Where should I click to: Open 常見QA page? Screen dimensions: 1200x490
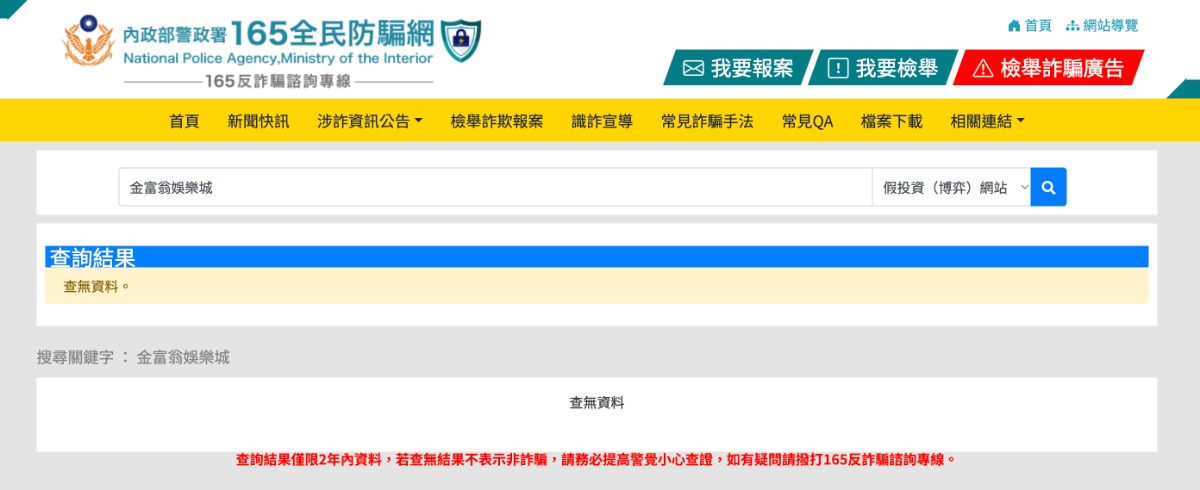click(x=807, y=121)
